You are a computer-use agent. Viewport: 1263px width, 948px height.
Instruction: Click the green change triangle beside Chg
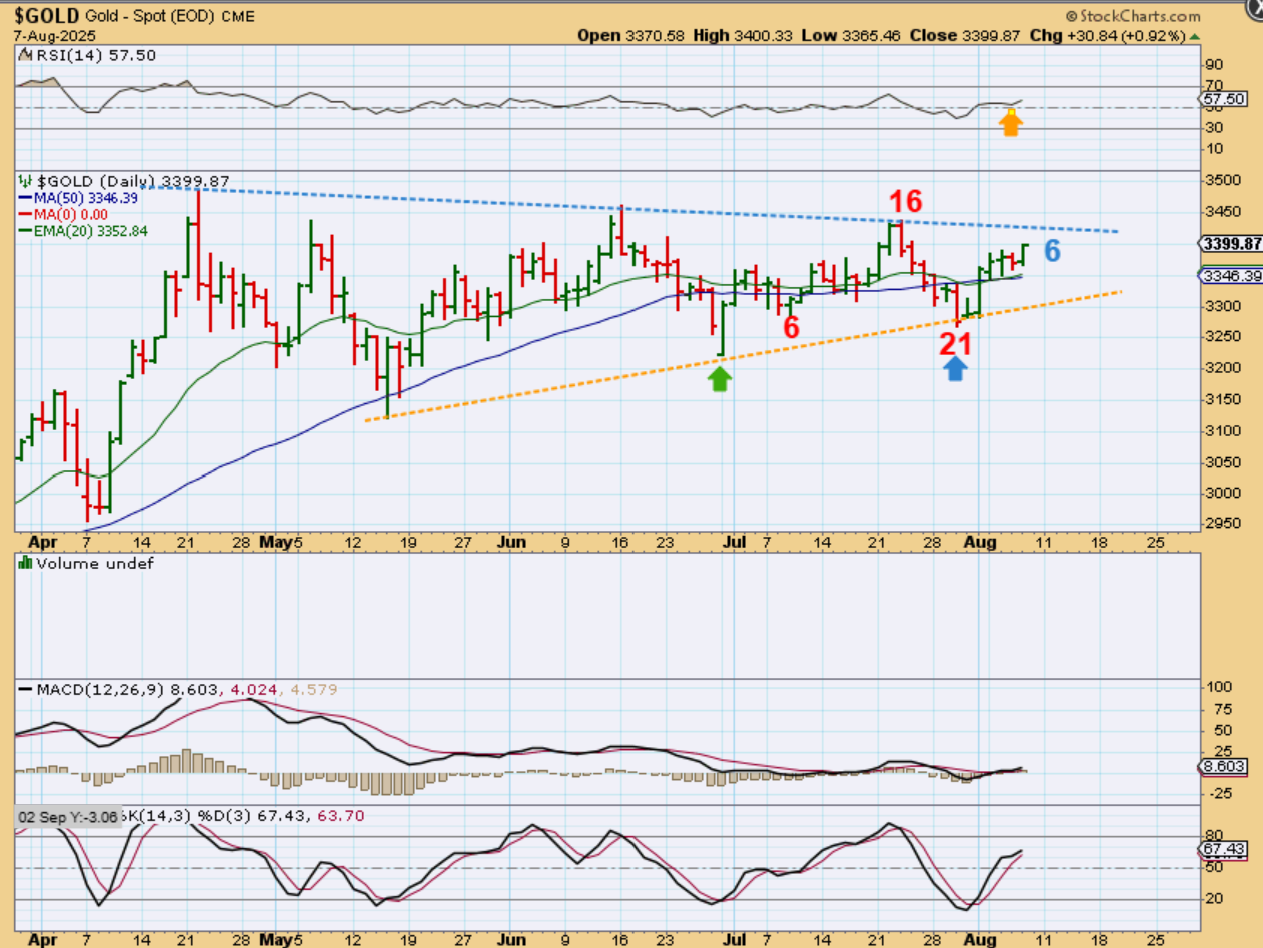point(1192,36)
